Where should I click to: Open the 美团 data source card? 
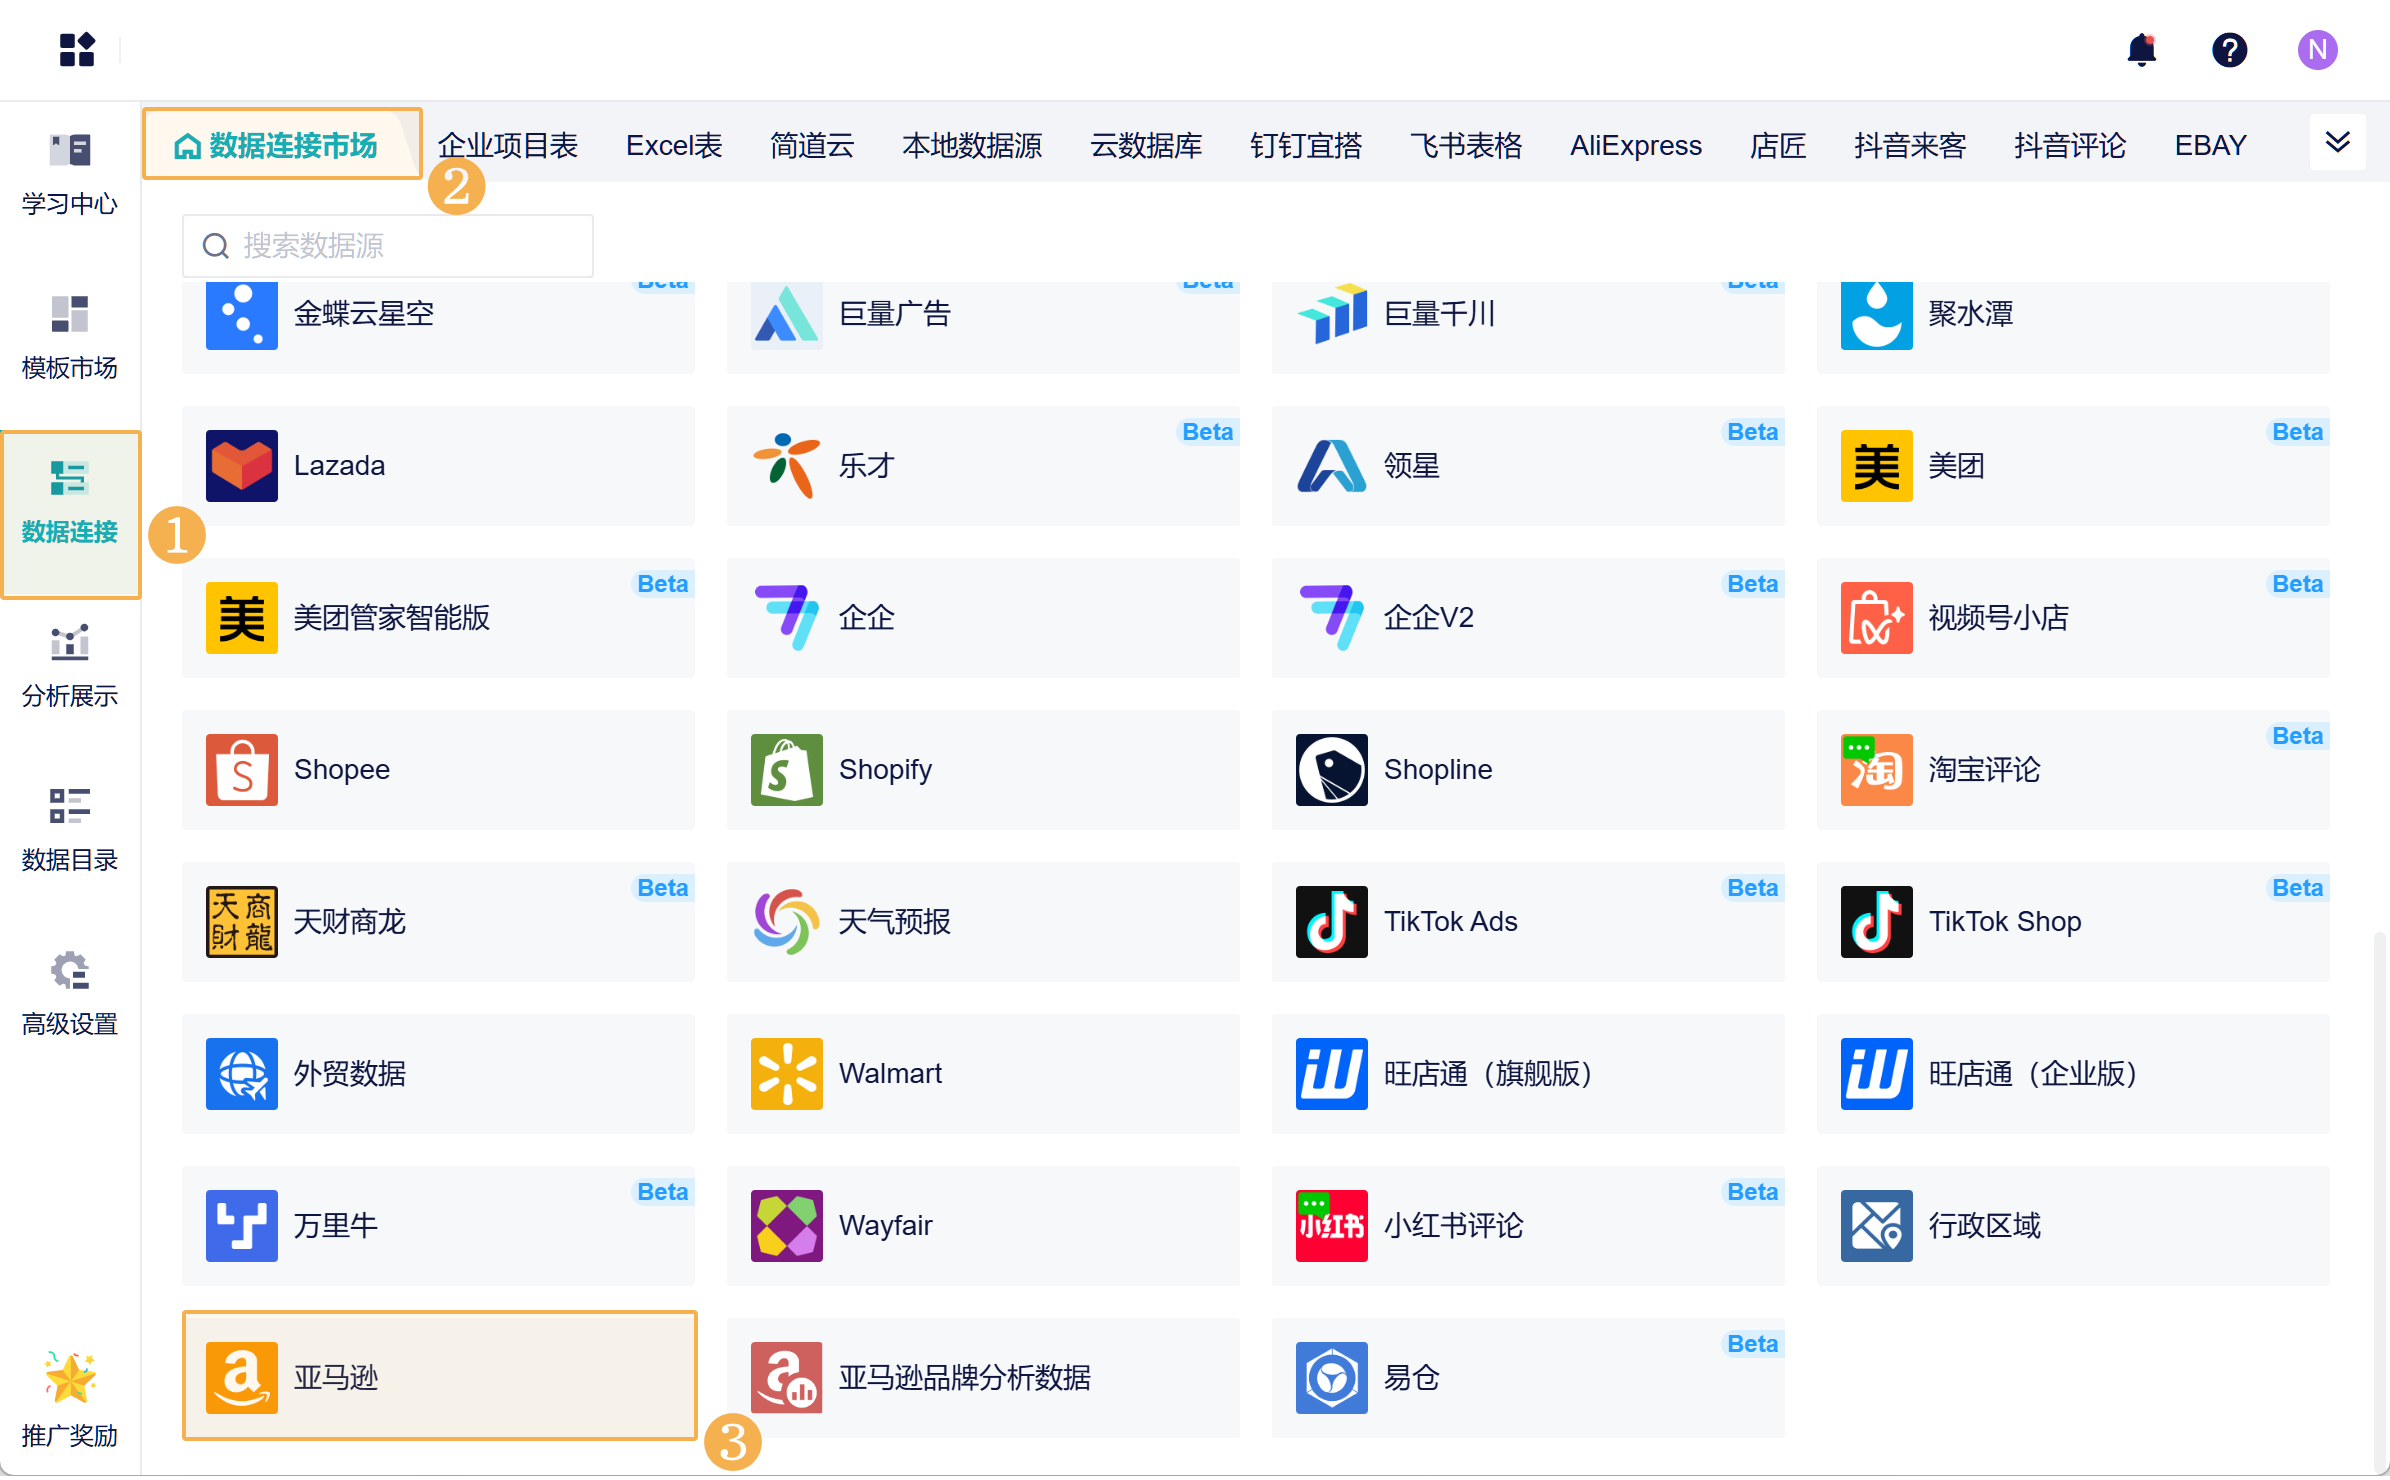pyautogui.click(x=2073, y=466)
